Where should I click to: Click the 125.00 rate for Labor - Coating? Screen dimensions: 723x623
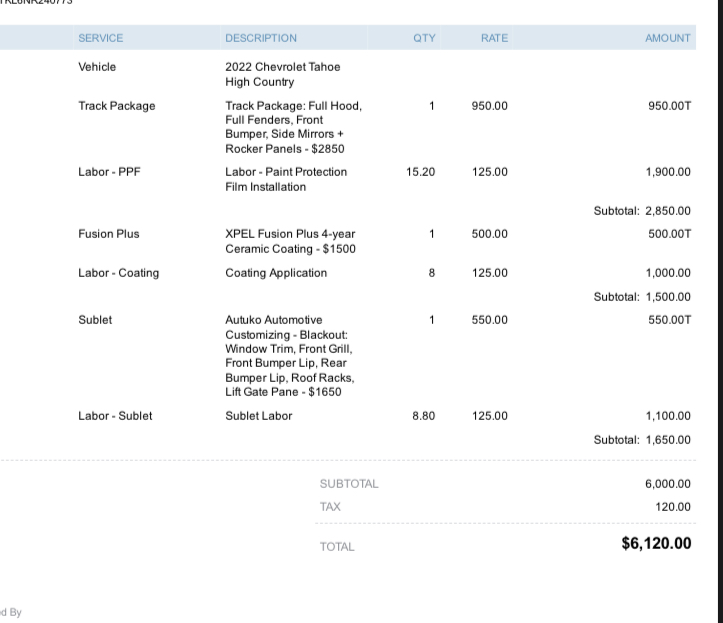coord(490,273)
